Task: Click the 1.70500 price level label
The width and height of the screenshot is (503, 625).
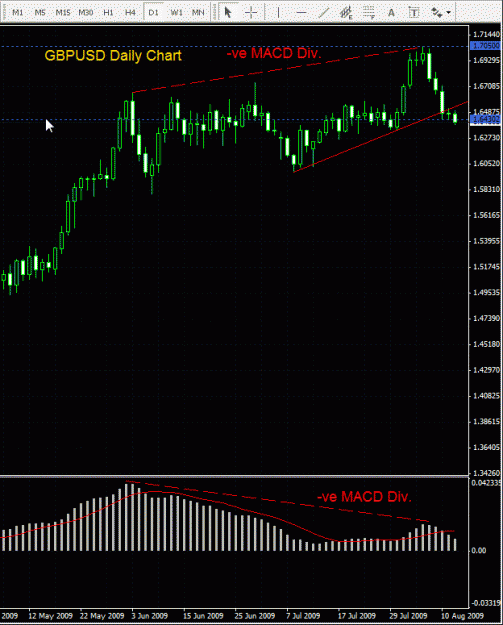Action: tap(485, 46)
